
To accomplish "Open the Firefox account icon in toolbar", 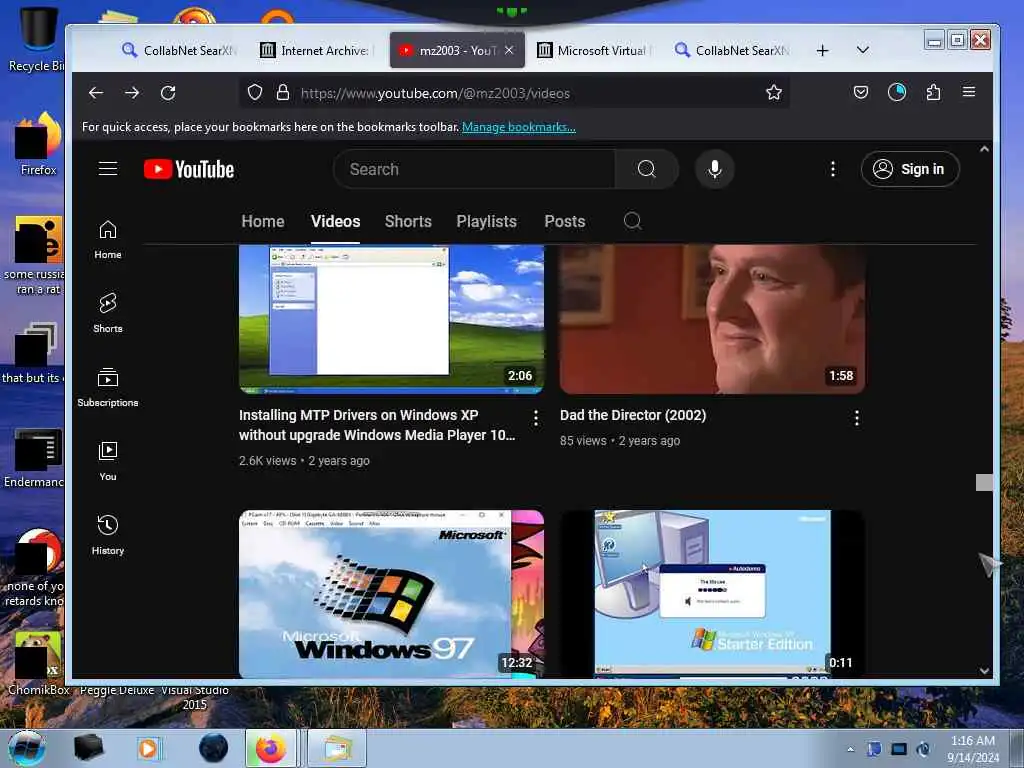I will [897, 93].
